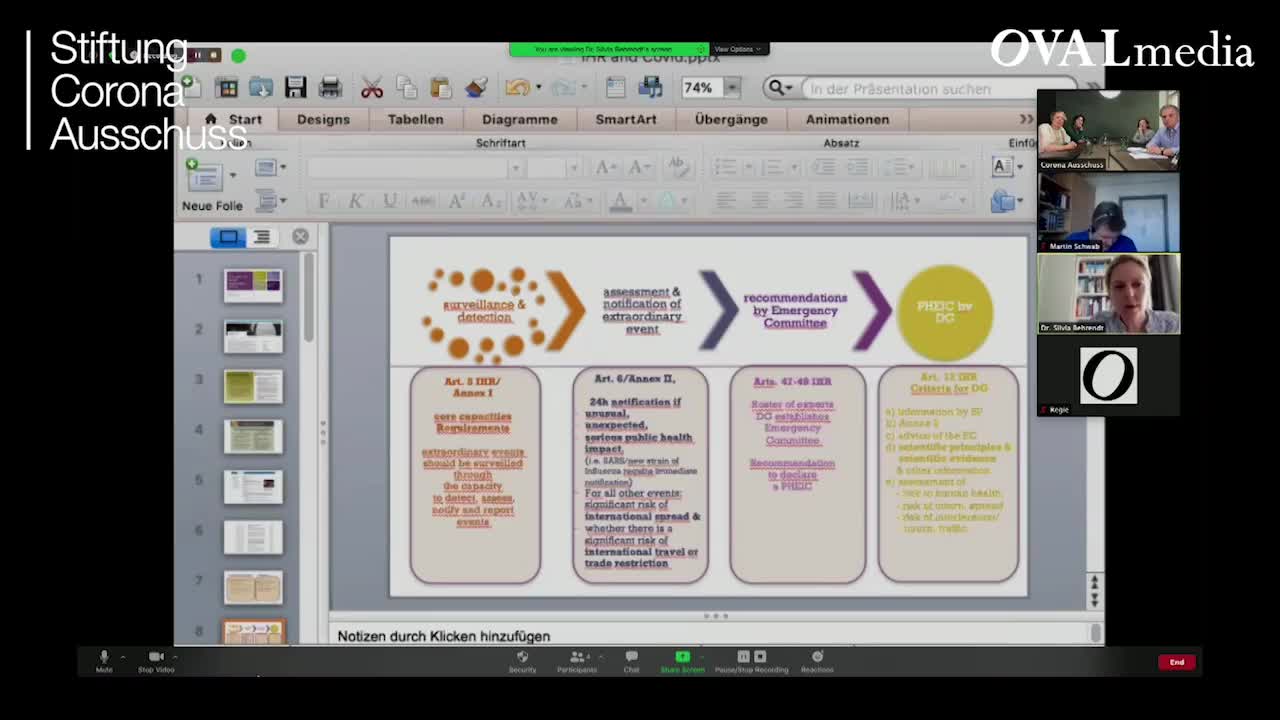Click the decrease indent icon
The height and width of the screenshot is (720, 1280).
823,167
